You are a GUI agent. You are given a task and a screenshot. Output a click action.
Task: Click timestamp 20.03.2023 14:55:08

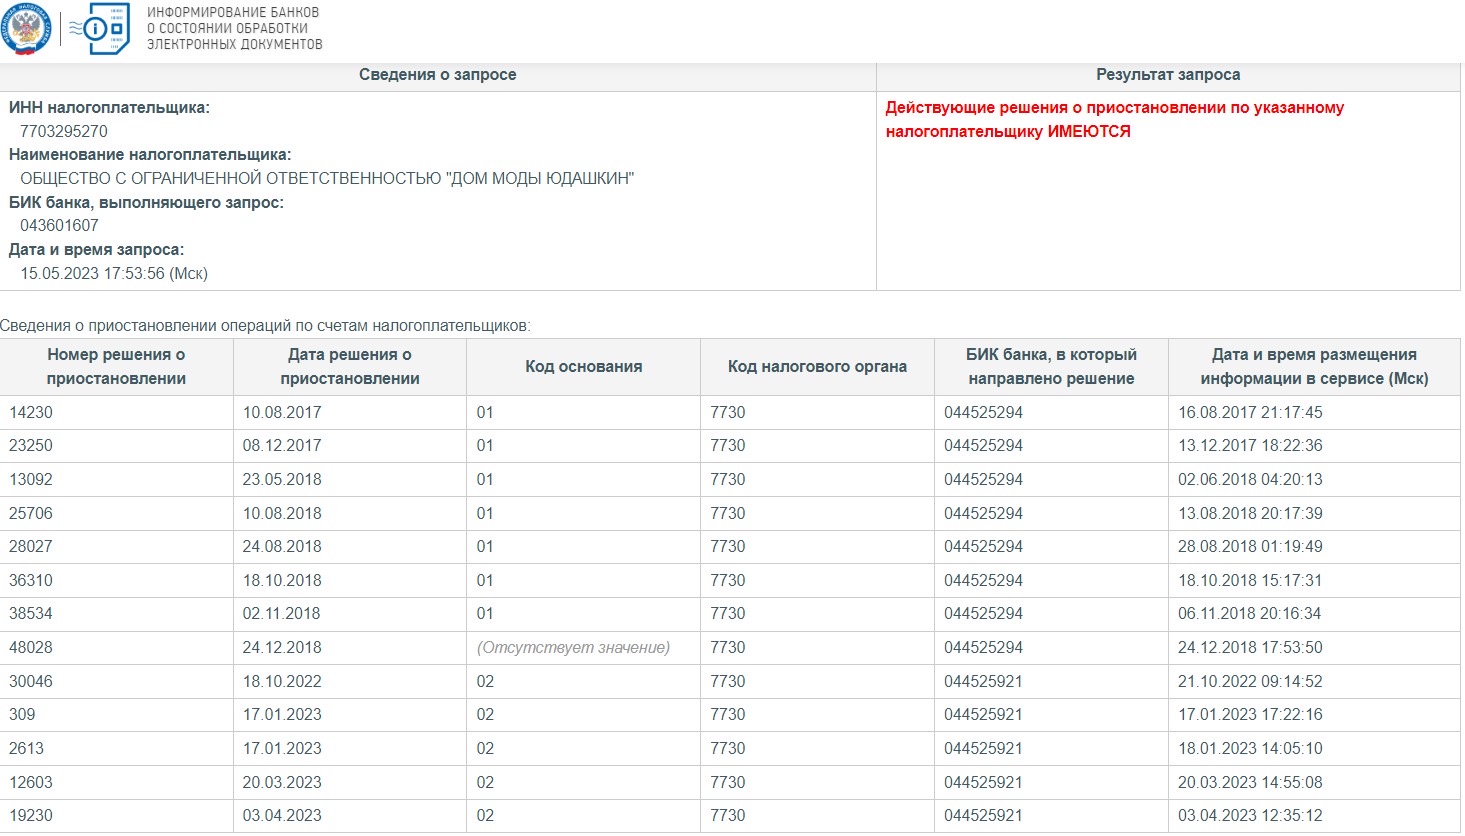pos(1250,783)
